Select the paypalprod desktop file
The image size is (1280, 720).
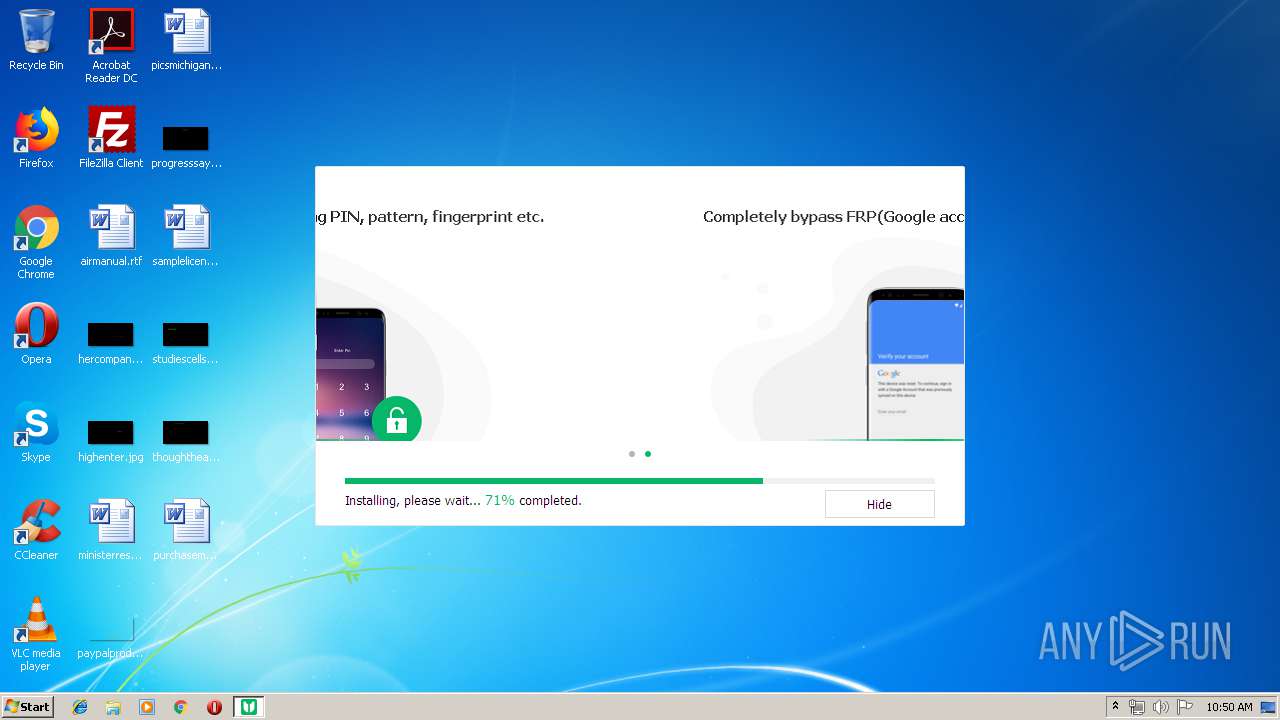pos(111,637)
